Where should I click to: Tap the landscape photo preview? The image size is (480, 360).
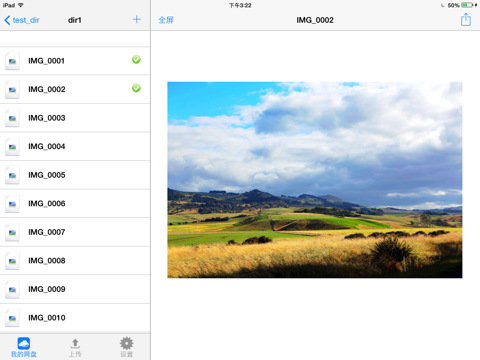click(315, 180)
